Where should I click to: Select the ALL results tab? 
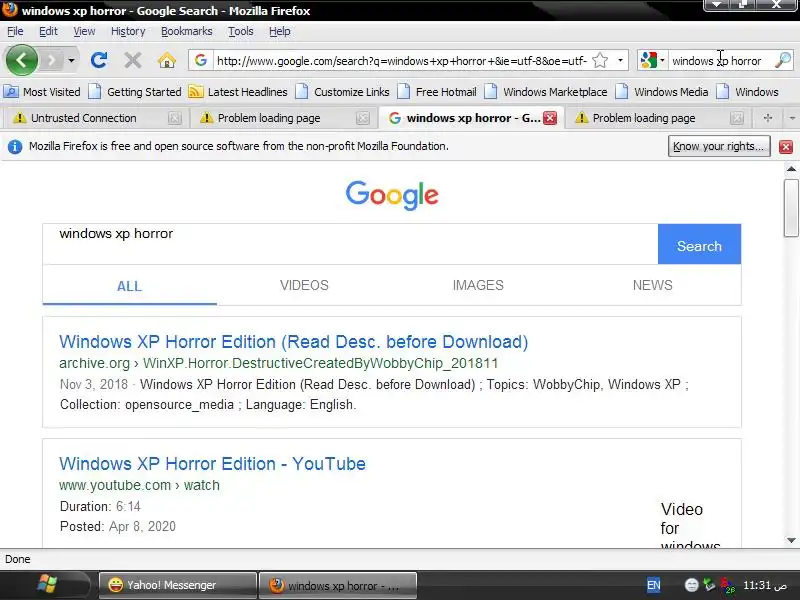coord(130,286)
